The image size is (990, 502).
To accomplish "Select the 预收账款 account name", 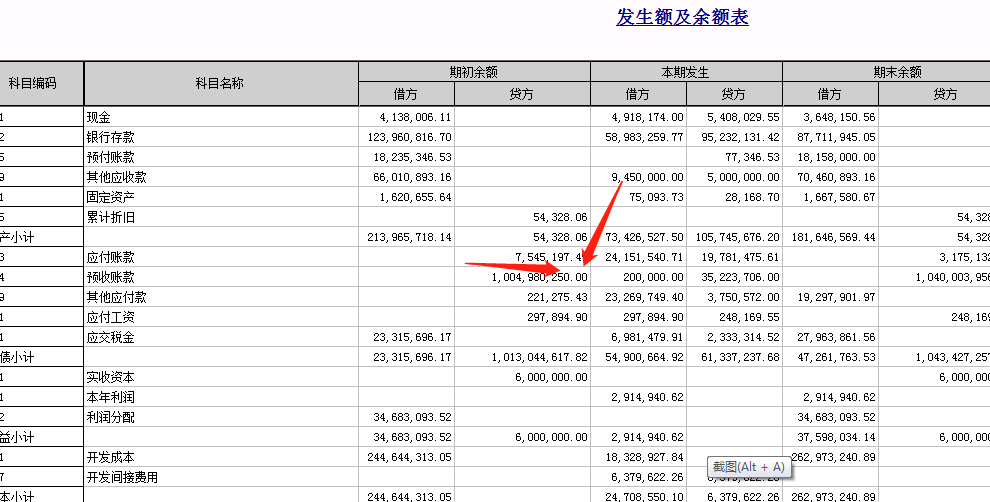I will (110, 277).
